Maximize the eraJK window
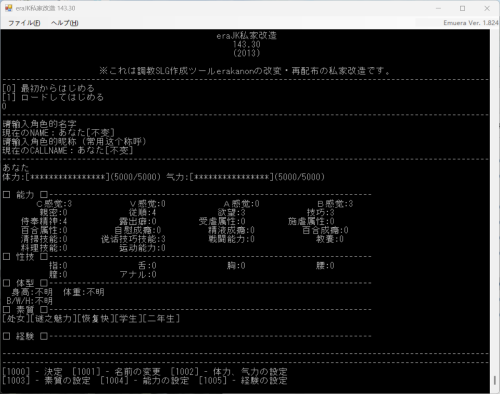The width and height of the screenshot is (500, 394). [x=463, y=8]
